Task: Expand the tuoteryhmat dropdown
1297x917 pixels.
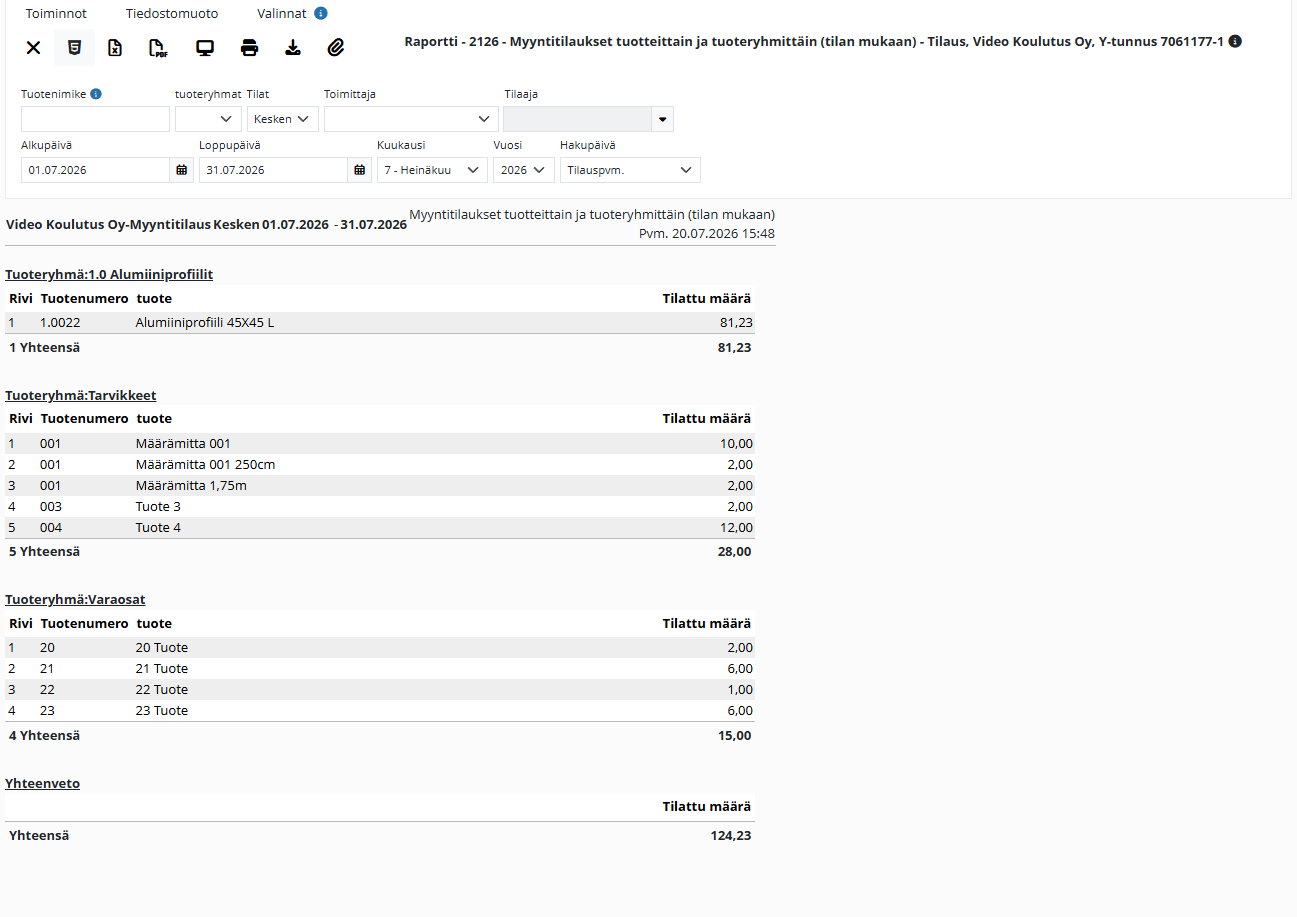Action: pos(208,119)
